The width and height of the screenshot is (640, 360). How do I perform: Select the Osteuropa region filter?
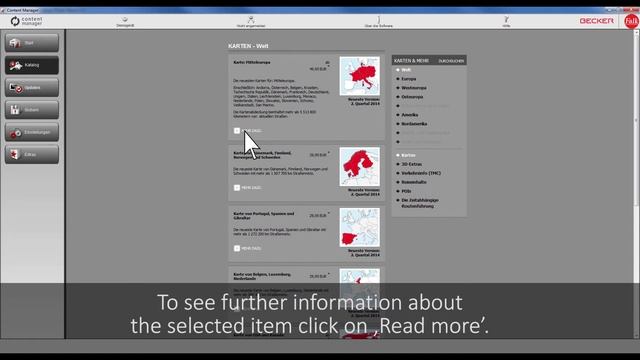pyautogui.click(x=412, y=97)
